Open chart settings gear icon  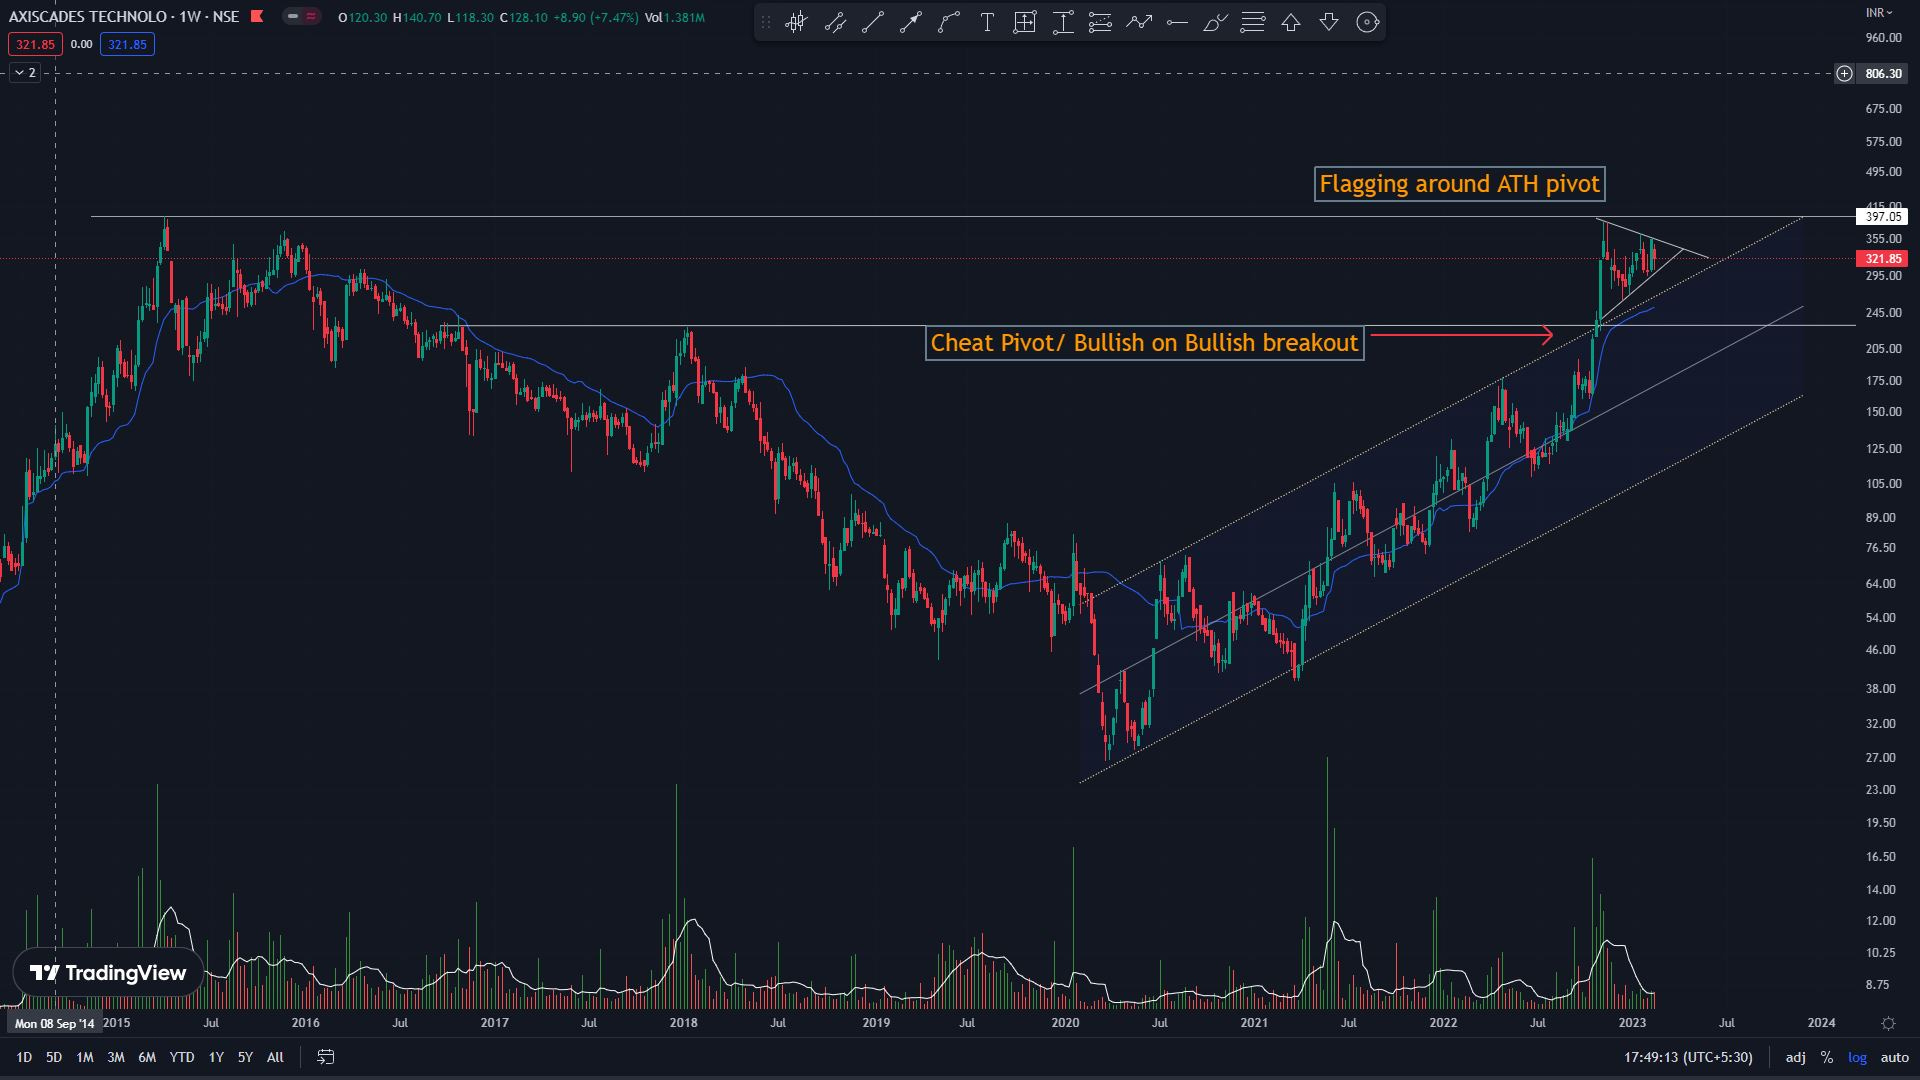pos(1888,1023)
